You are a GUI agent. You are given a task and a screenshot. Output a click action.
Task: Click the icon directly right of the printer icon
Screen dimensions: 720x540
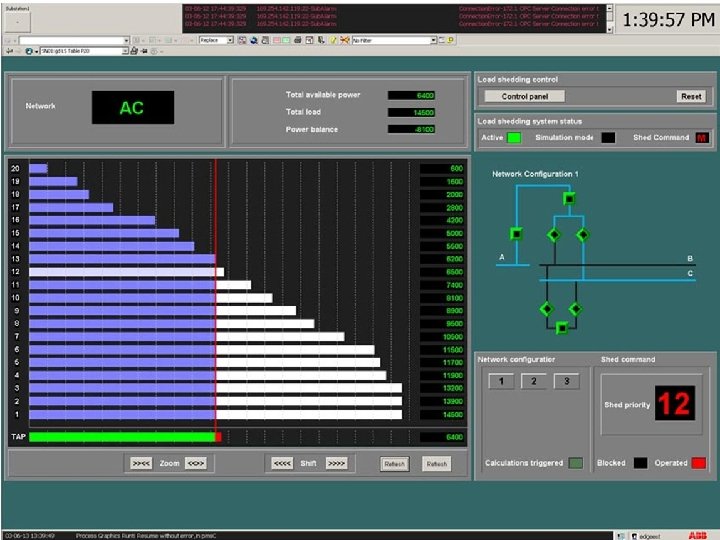tap(309, 40)
